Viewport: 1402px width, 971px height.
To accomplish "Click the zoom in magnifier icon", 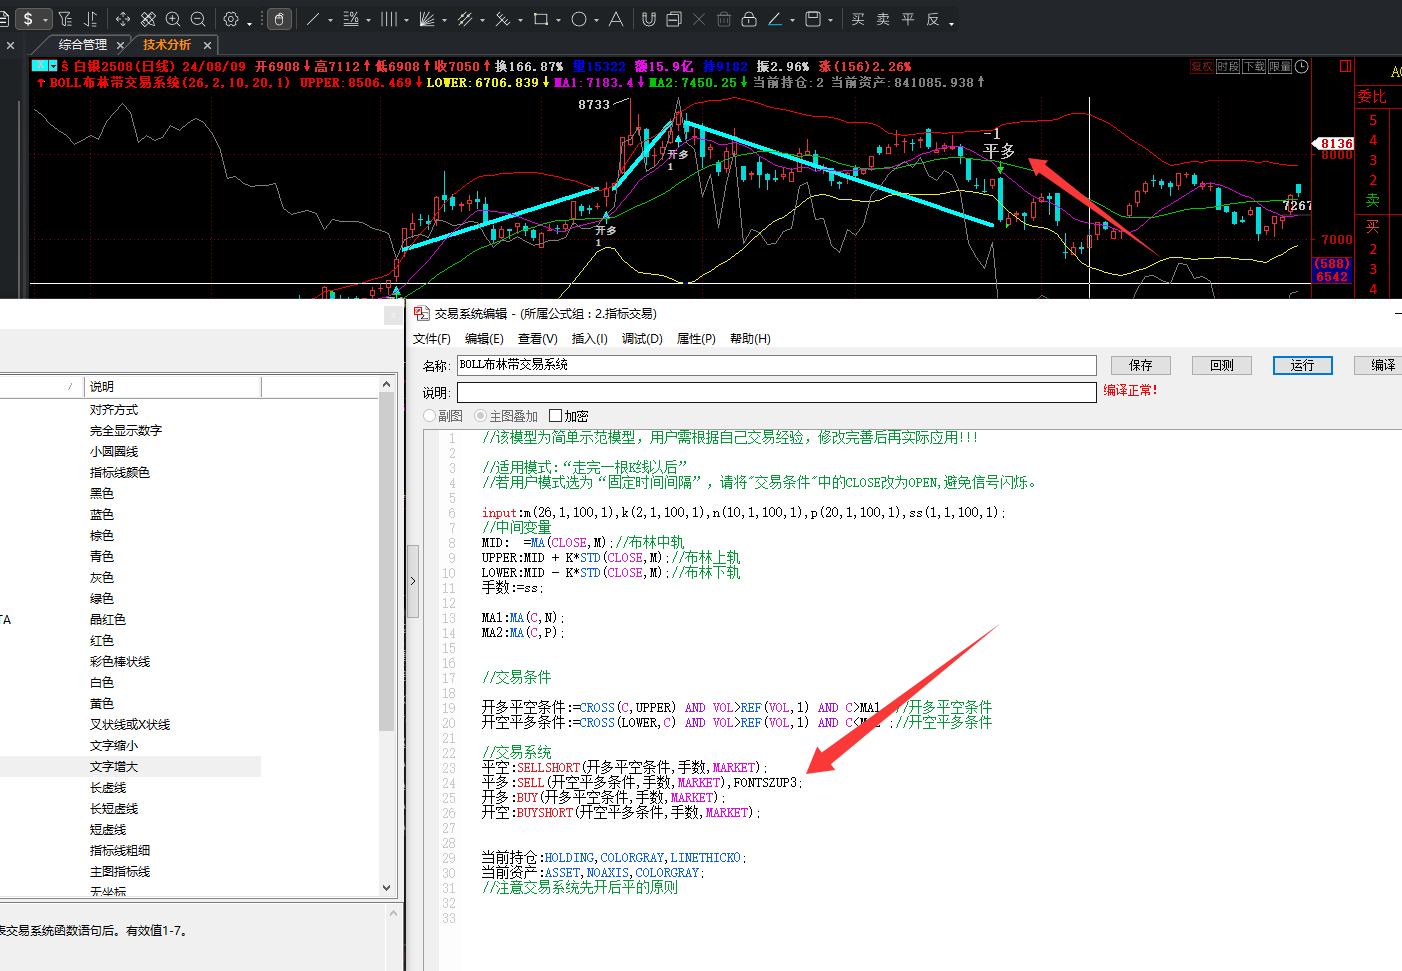I will (x=173, y=19).
